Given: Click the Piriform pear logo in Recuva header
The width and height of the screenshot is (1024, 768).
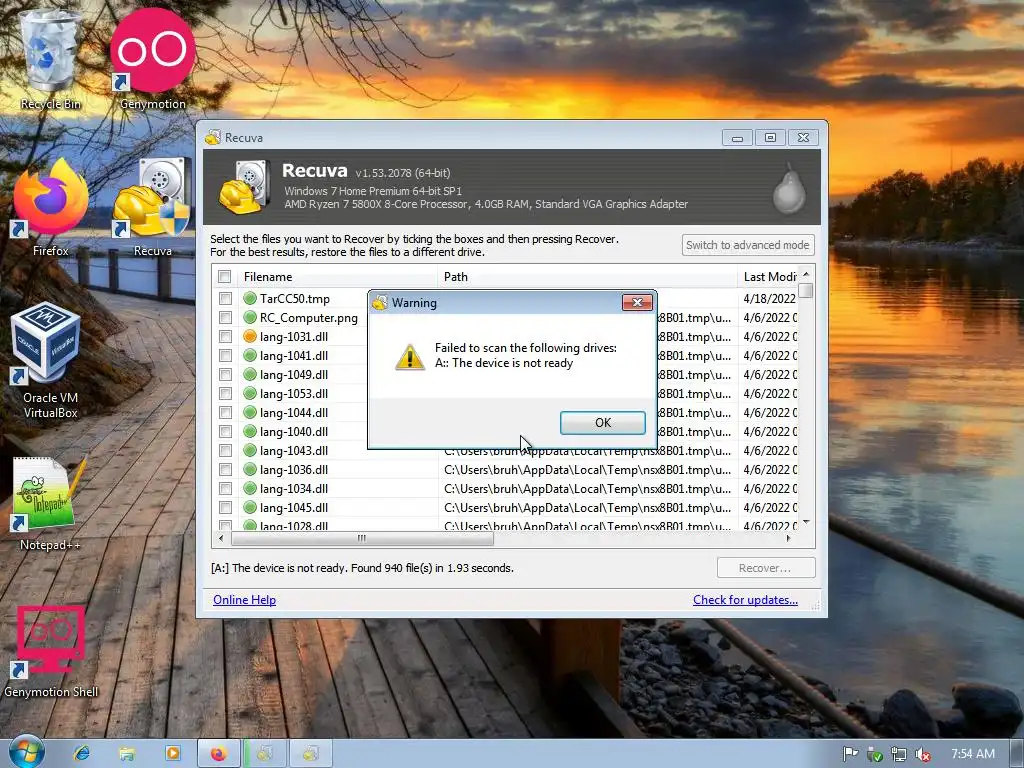Looking at the screenshot, I should click(788, 188).
